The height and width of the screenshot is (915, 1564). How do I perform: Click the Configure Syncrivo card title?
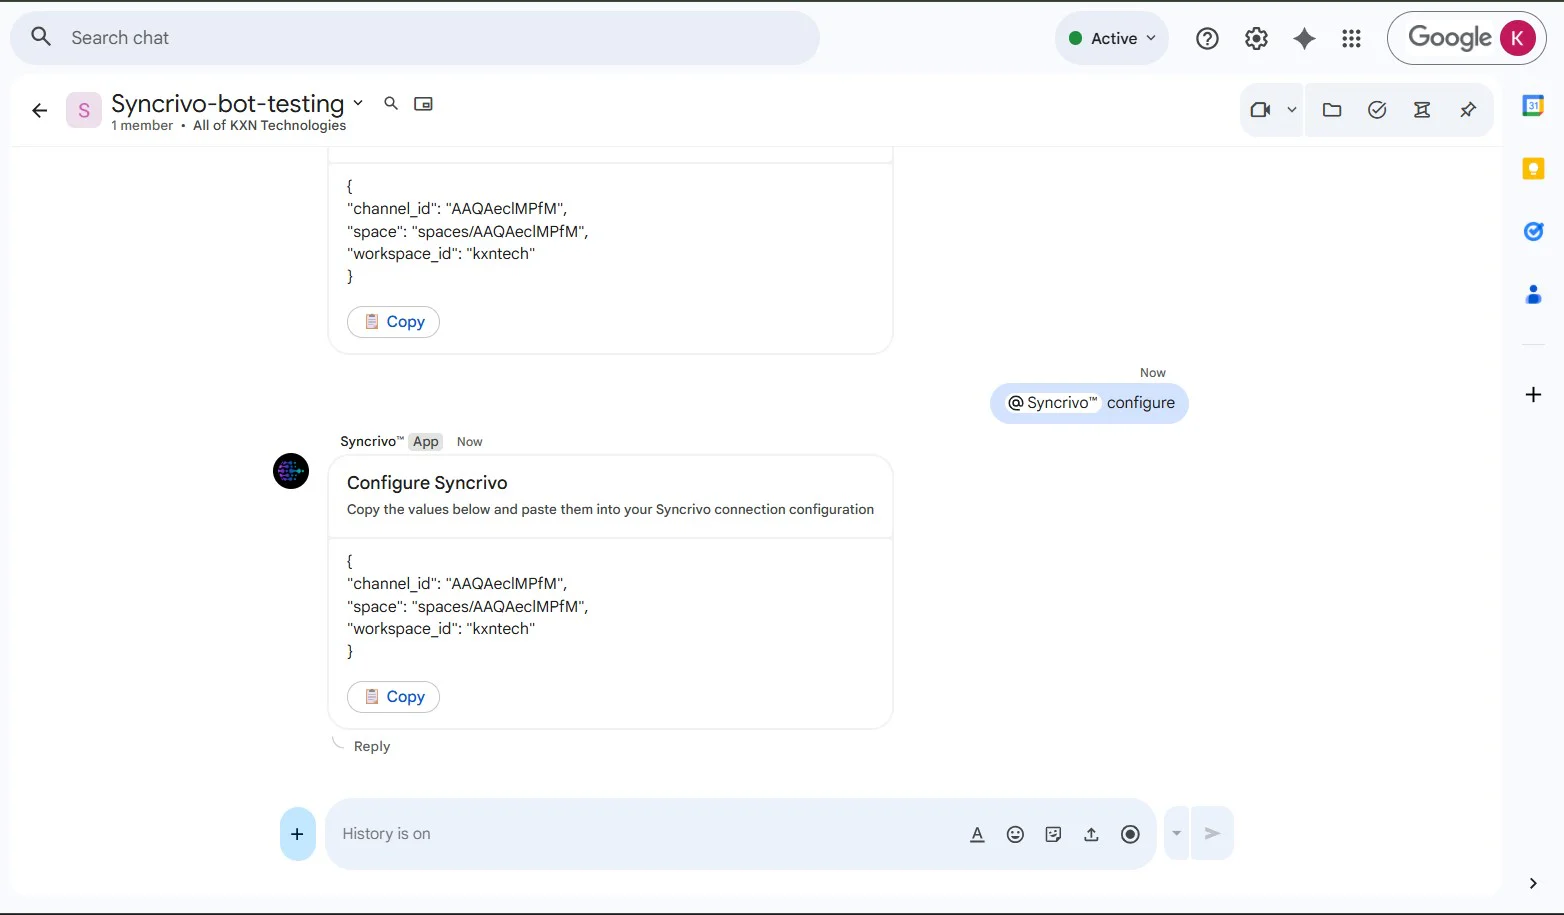point(427,483)
